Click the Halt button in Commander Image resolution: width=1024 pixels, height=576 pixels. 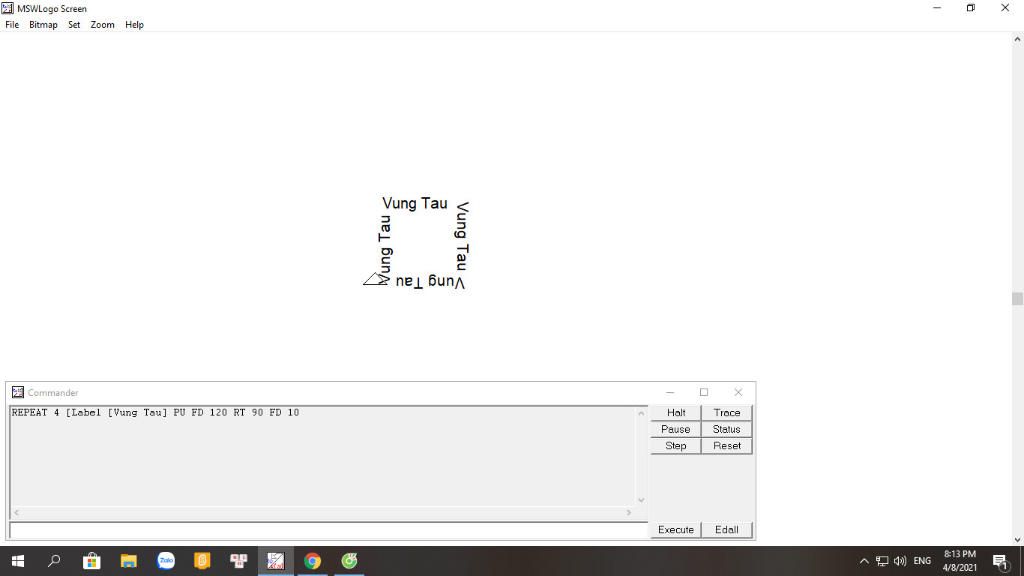pos(676,413)
